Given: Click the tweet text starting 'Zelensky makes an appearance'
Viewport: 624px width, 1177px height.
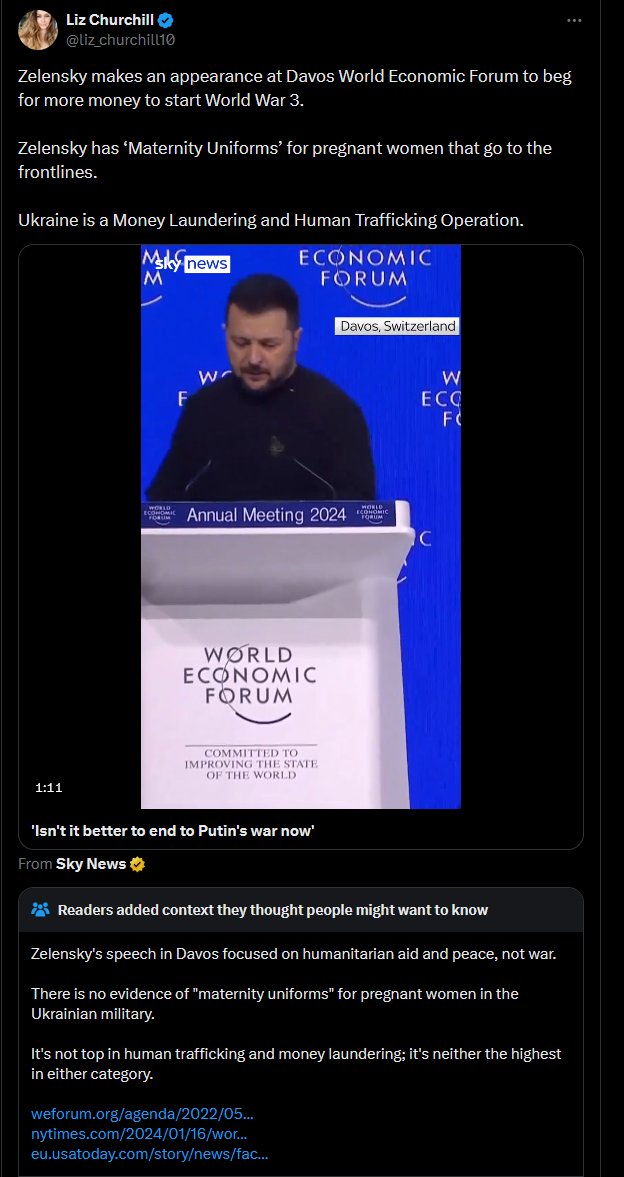Looking at the screenshot, I should (x=294, y=89).
